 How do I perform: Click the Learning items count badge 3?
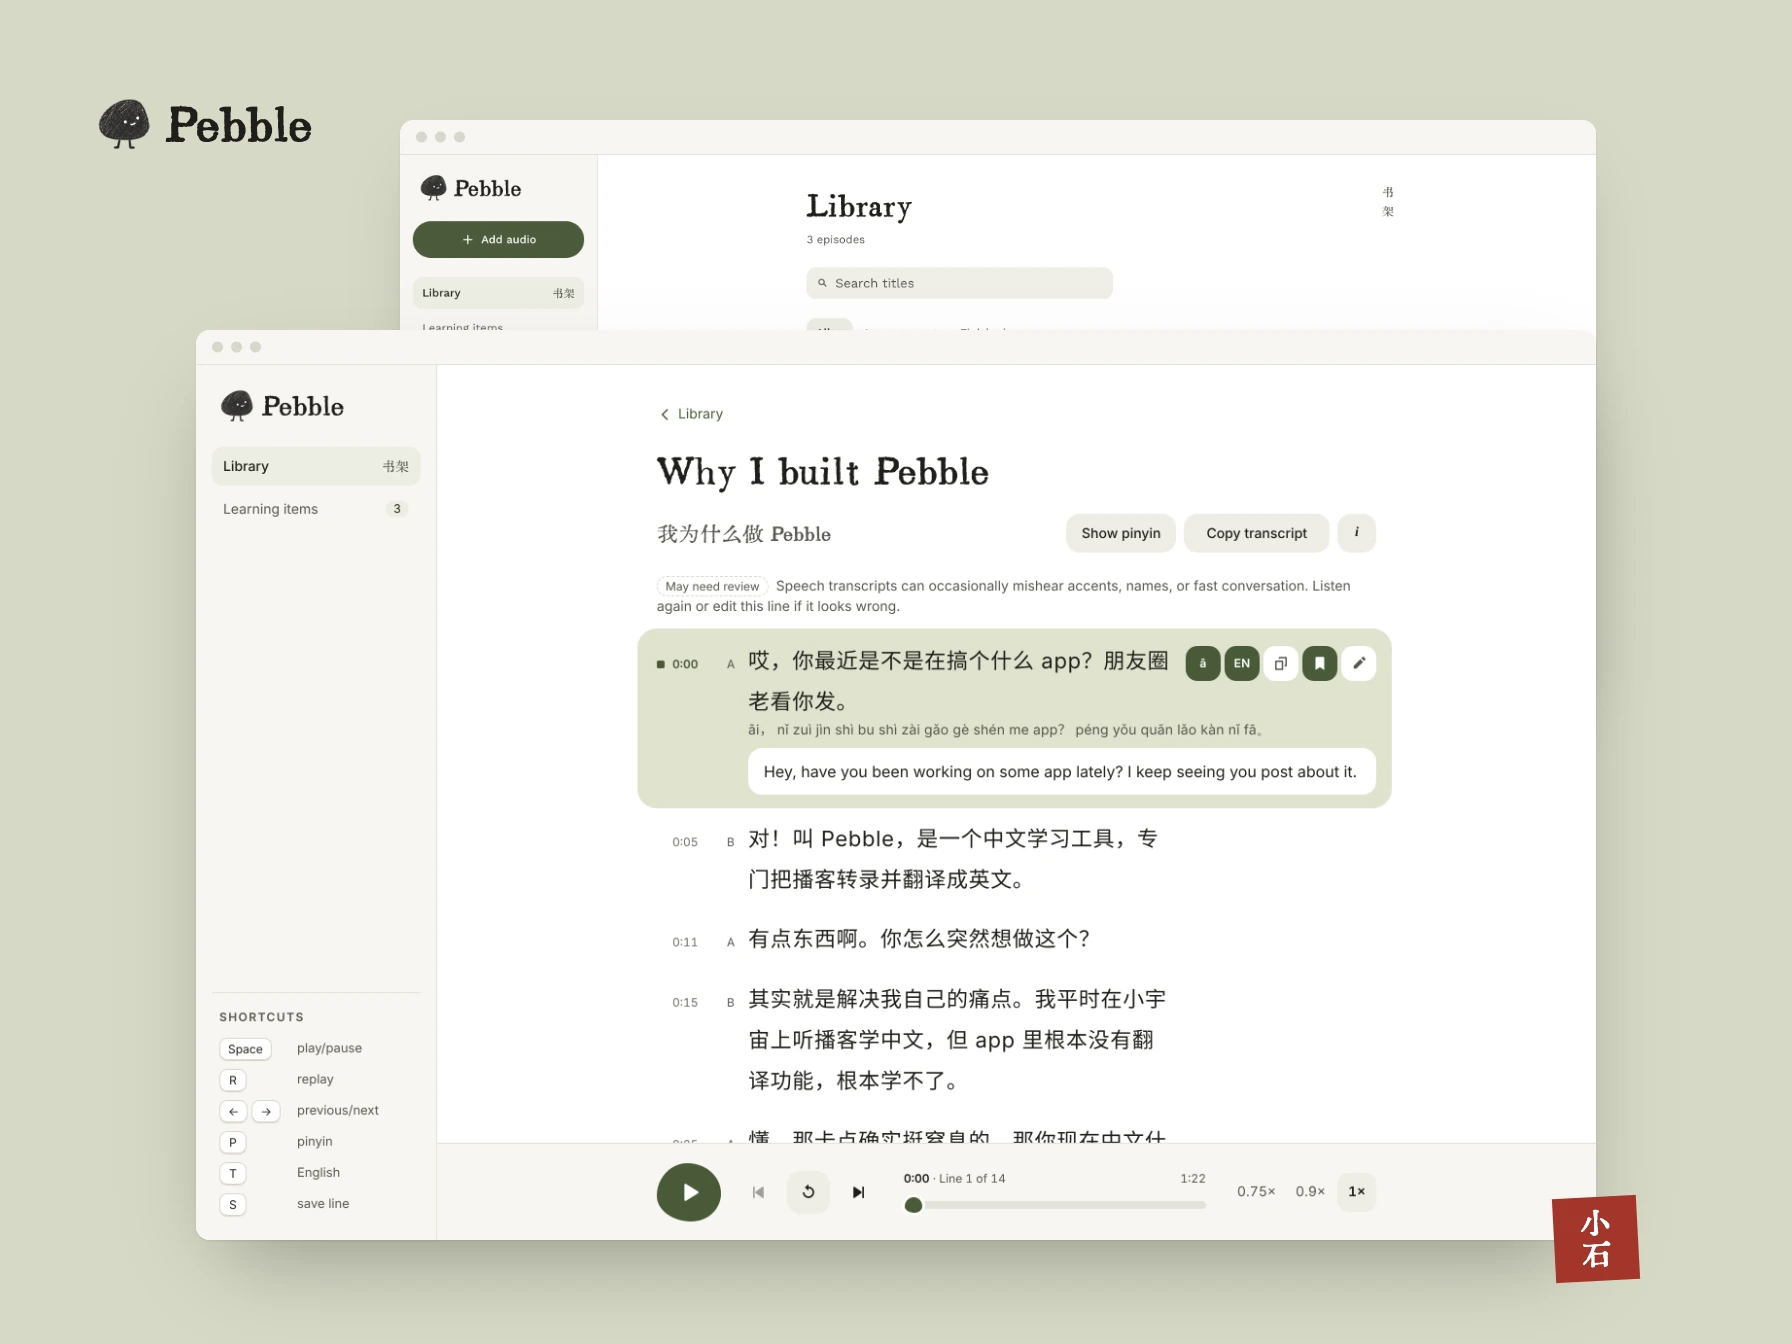397,509
